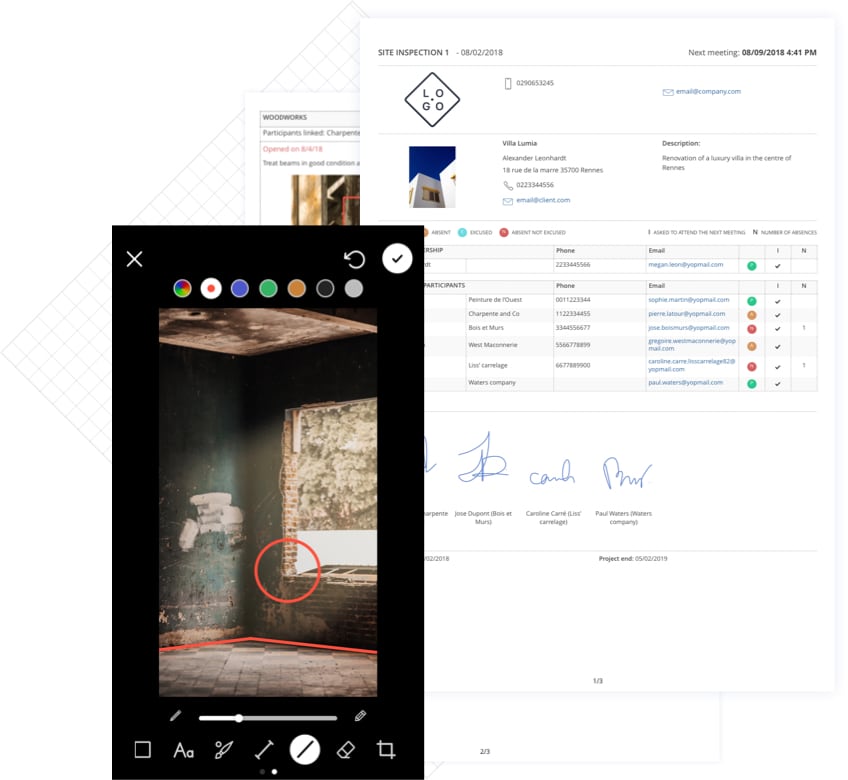Image resolution: width=848 pixels, height=780 pixels.
Task: Click the green status icon in megan.leon row
Action: pos(752,266)
